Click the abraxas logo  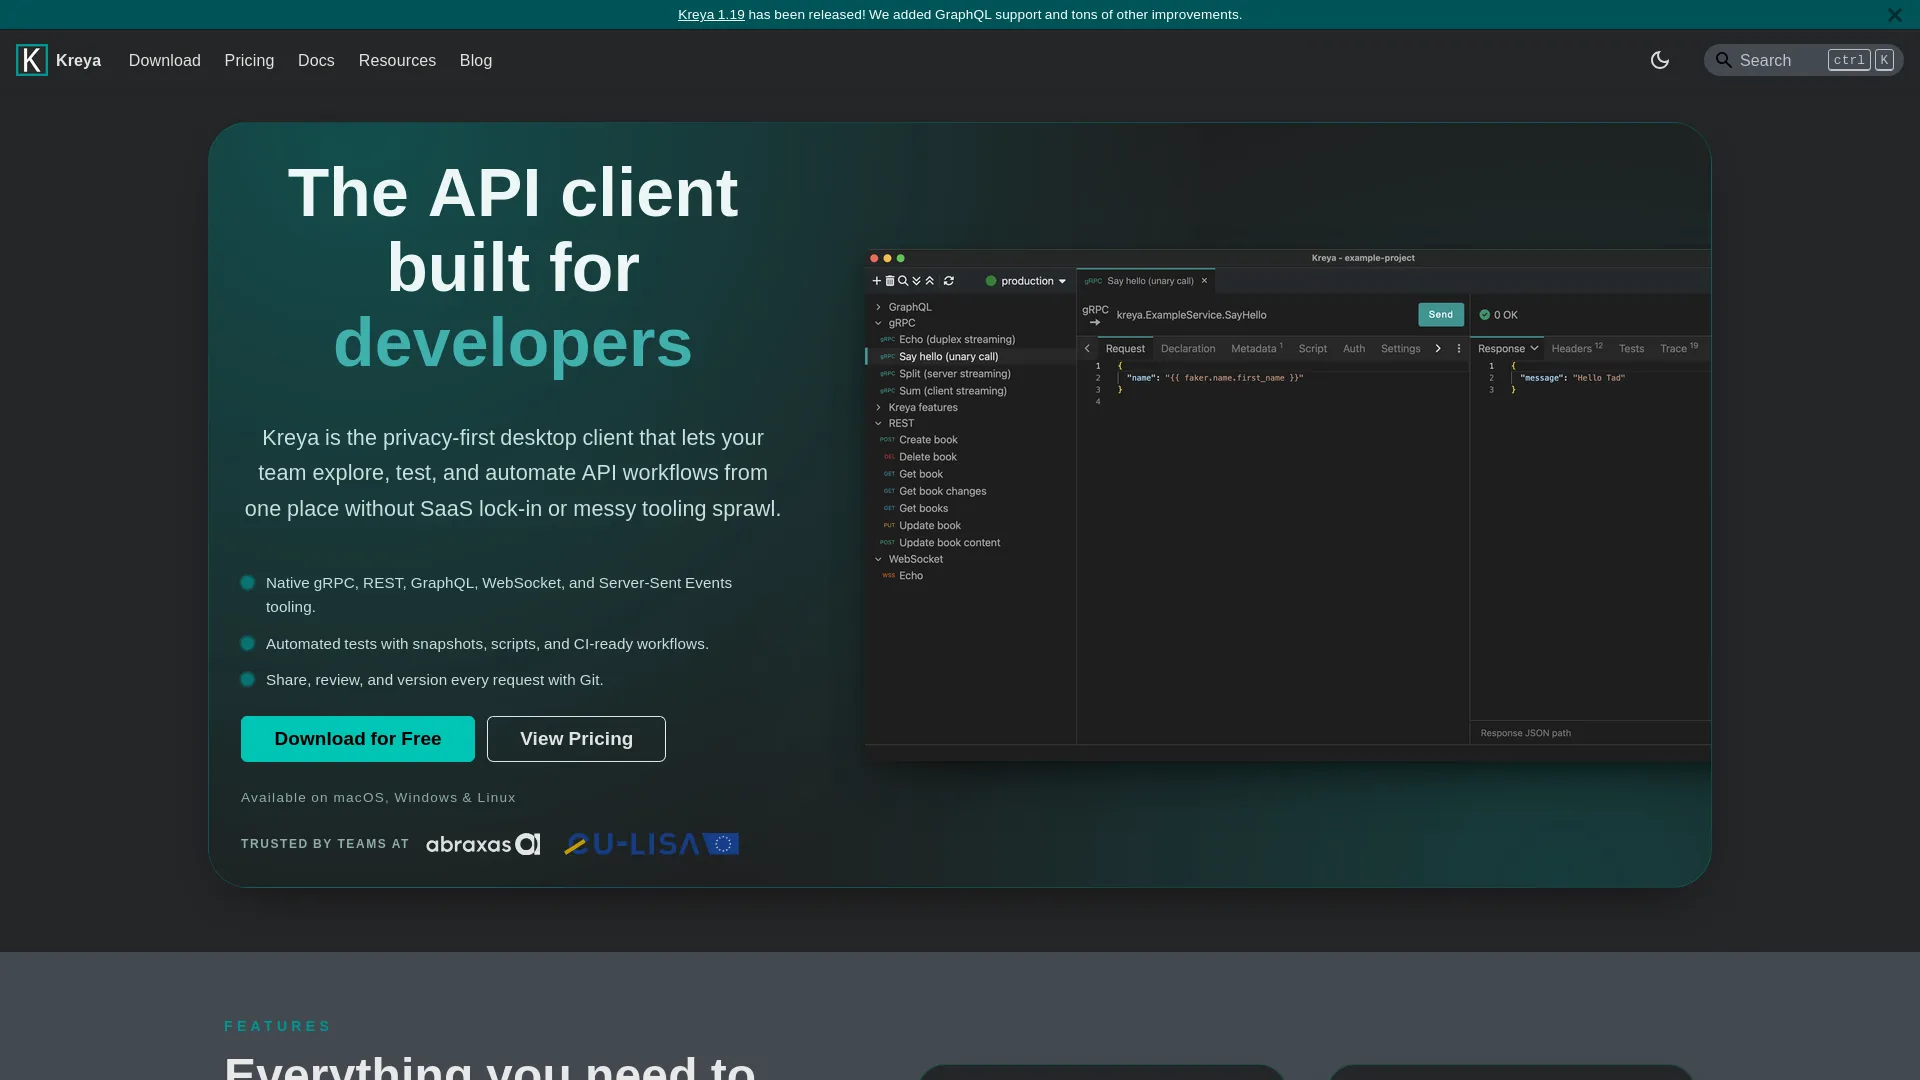pyautogui.click(x=483, y=844)
